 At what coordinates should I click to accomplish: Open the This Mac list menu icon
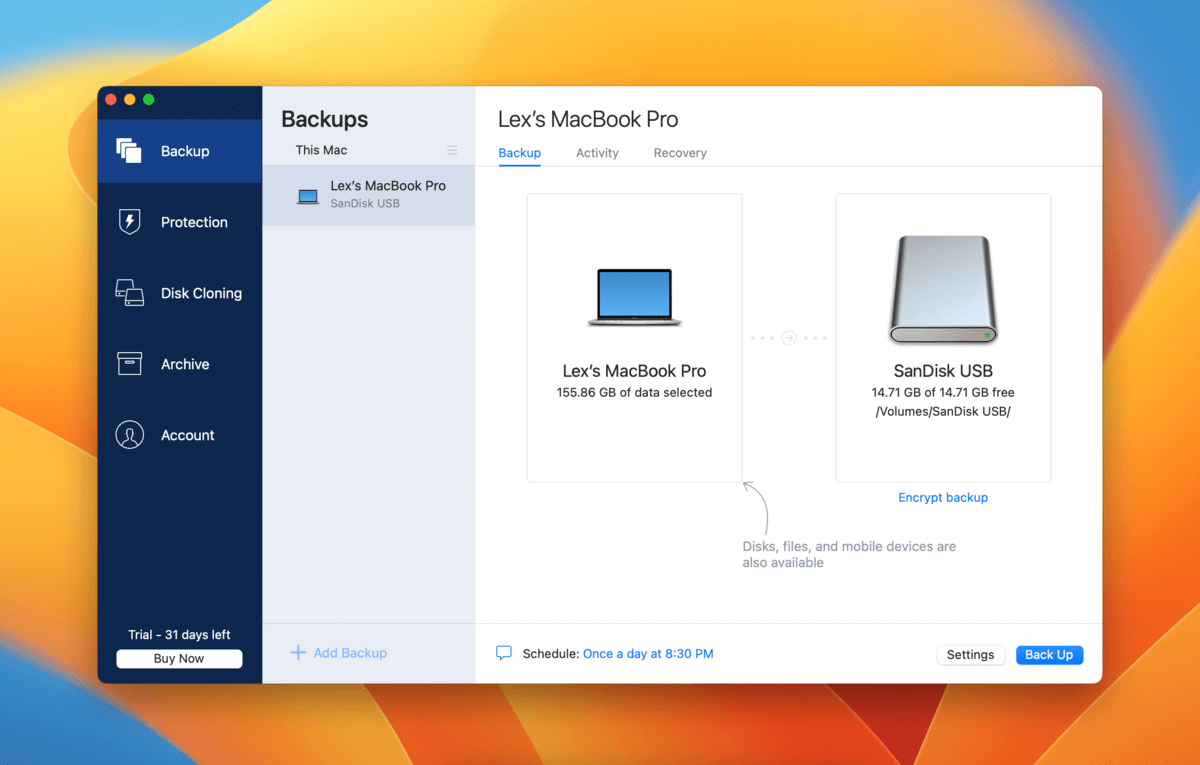pyautogui.click(x=452, y=150)
